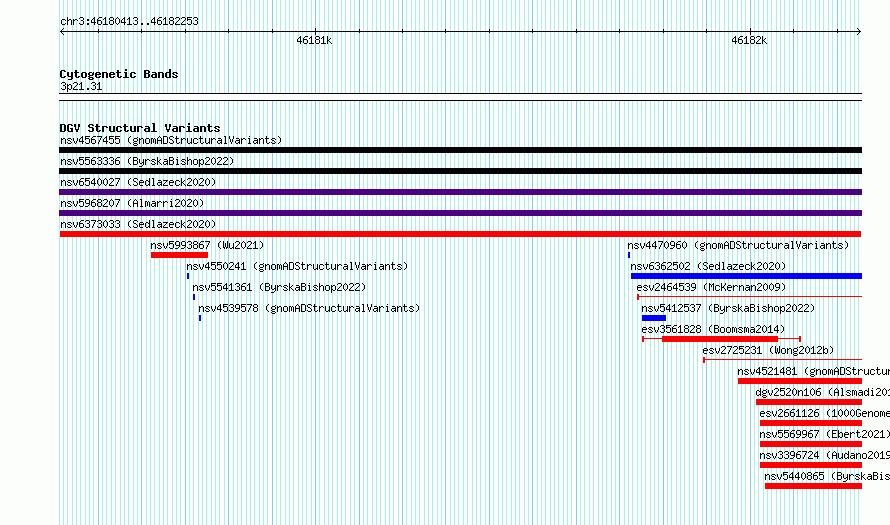Click the 46182k ruler tick label

click(x=749, y=41)
